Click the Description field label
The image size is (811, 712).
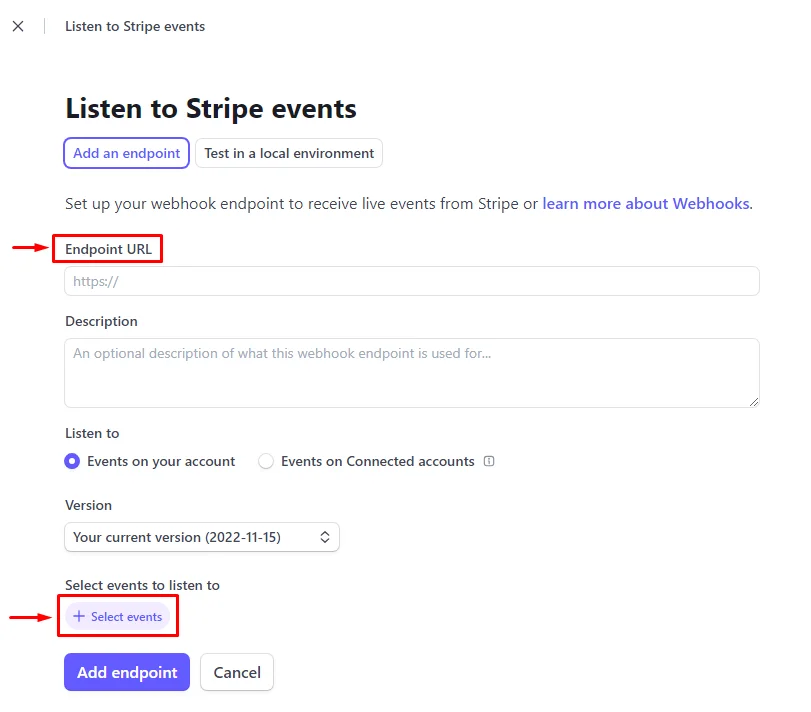(101, 321)
